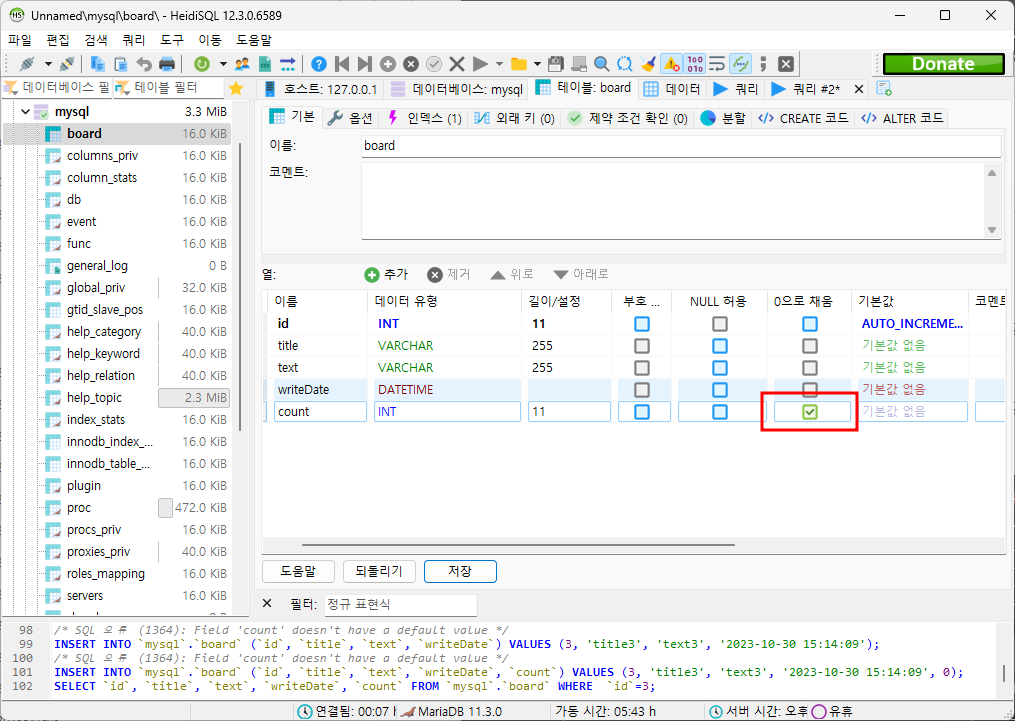1015x721 pixels.
Task: Toggle Allow NULL checkbox for id row
Action: coord(720,324)
